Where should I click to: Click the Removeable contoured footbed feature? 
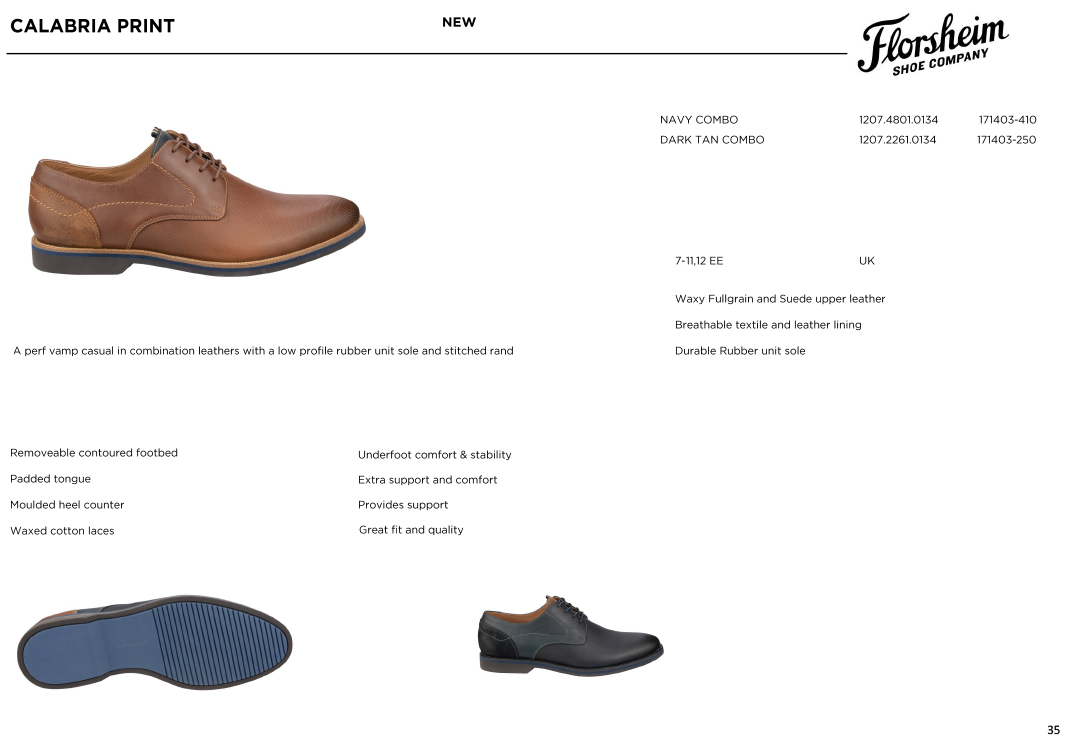[x=94, y=452]
